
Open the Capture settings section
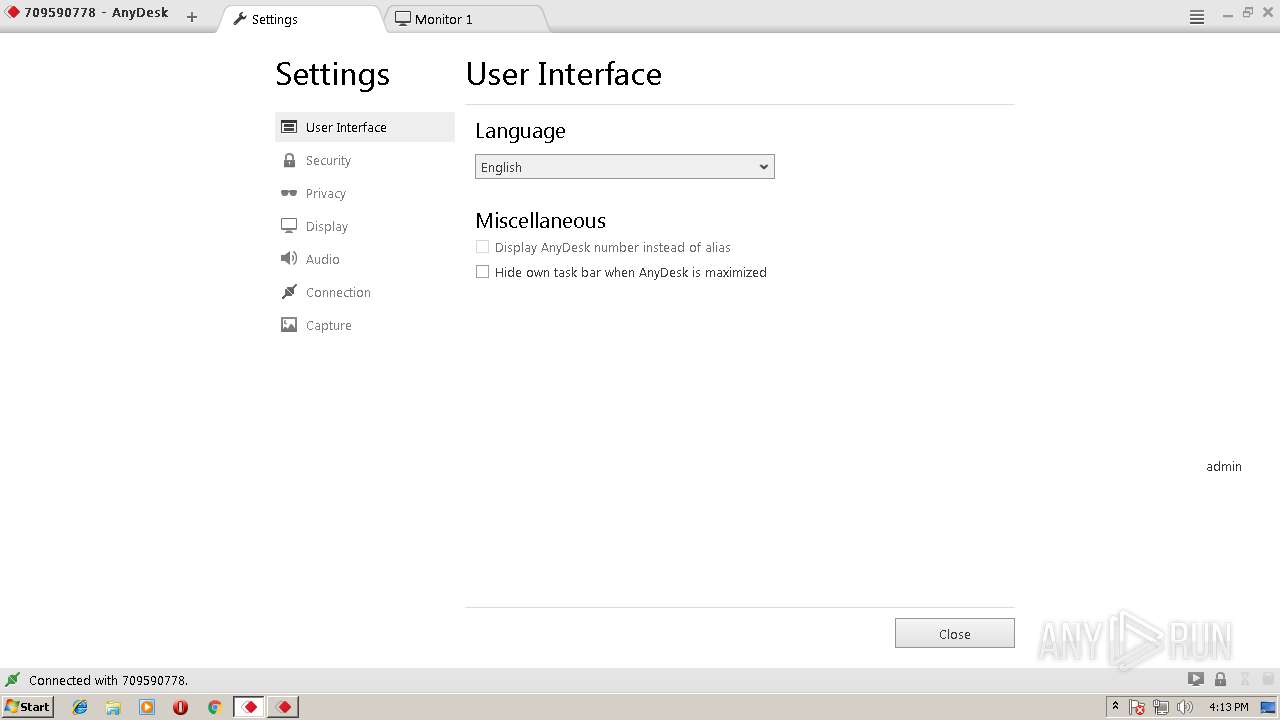364,325
